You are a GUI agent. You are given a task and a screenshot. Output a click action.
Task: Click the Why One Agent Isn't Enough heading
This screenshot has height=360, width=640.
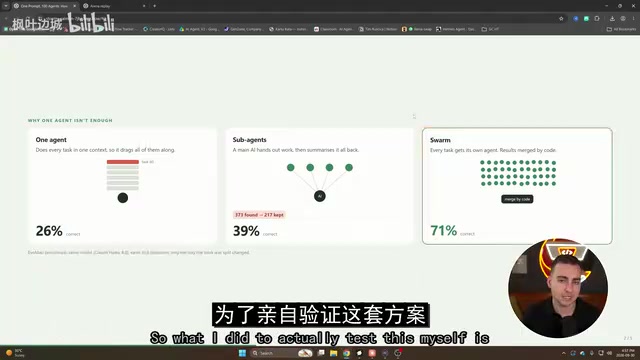pyautogui.click(x=70, y=120)
